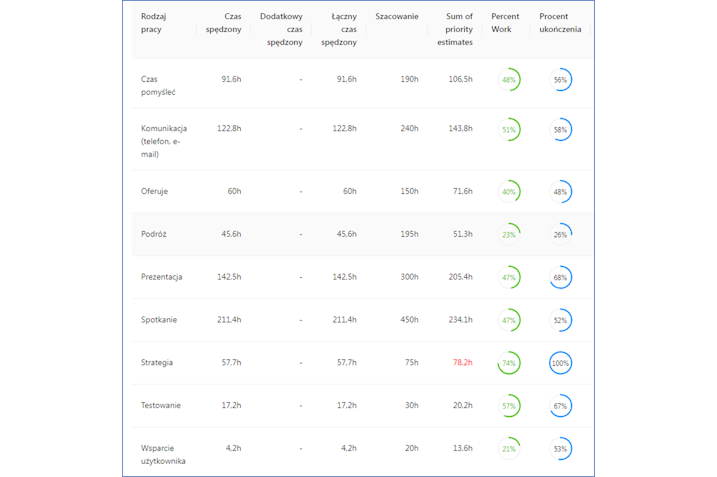
Task: Click the 74% Percent Work circle for Strategia
Action: (509, 363)
